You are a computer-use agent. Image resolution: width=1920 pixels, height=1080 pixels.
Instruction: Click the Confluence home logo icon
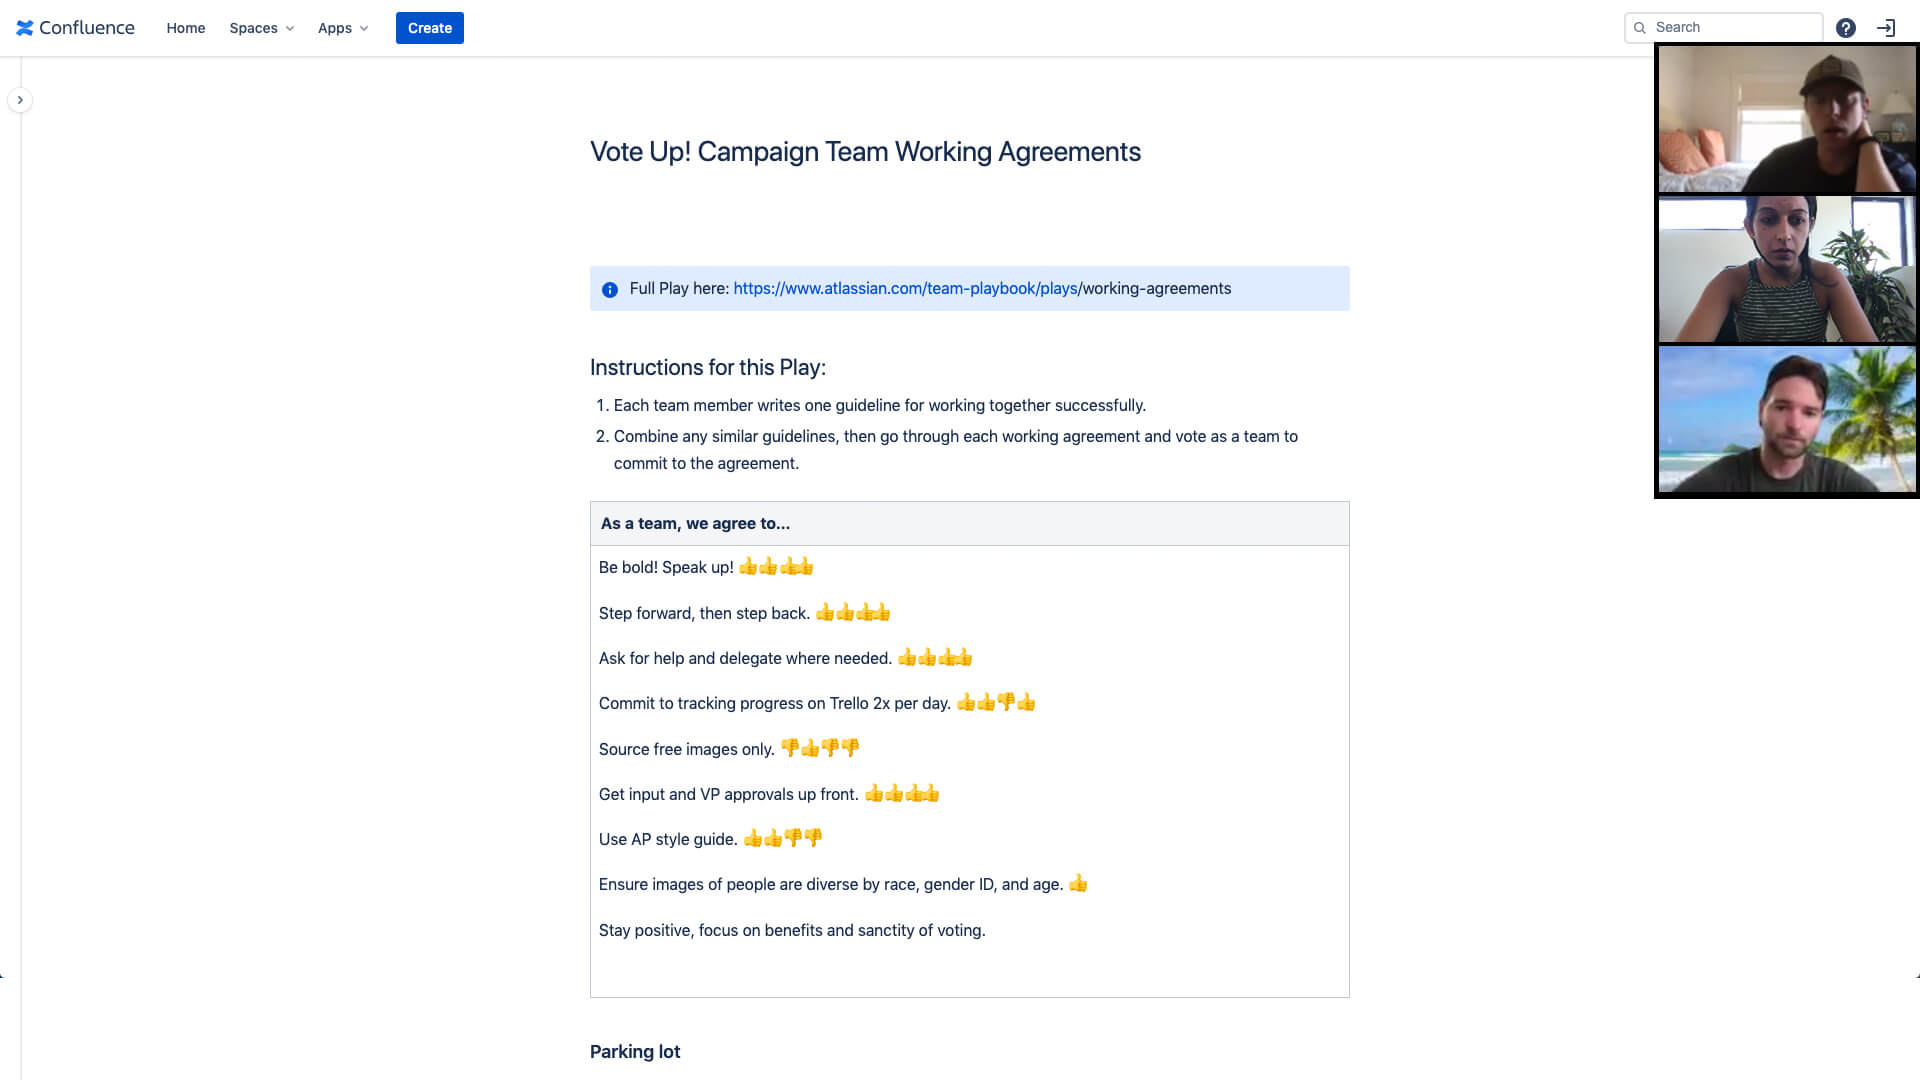click(24, 28)
